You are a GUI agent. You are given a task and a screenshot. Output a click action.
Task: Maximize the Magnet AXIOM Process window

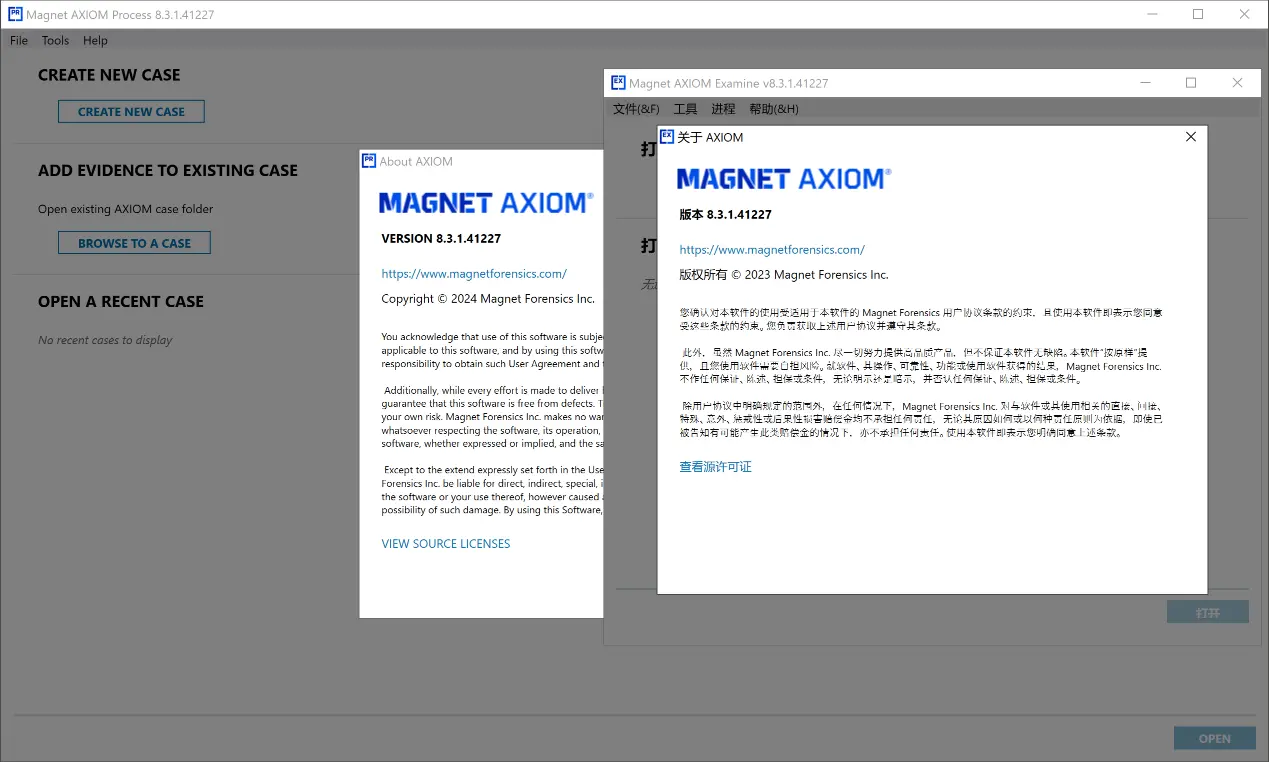coord(1198,14)
